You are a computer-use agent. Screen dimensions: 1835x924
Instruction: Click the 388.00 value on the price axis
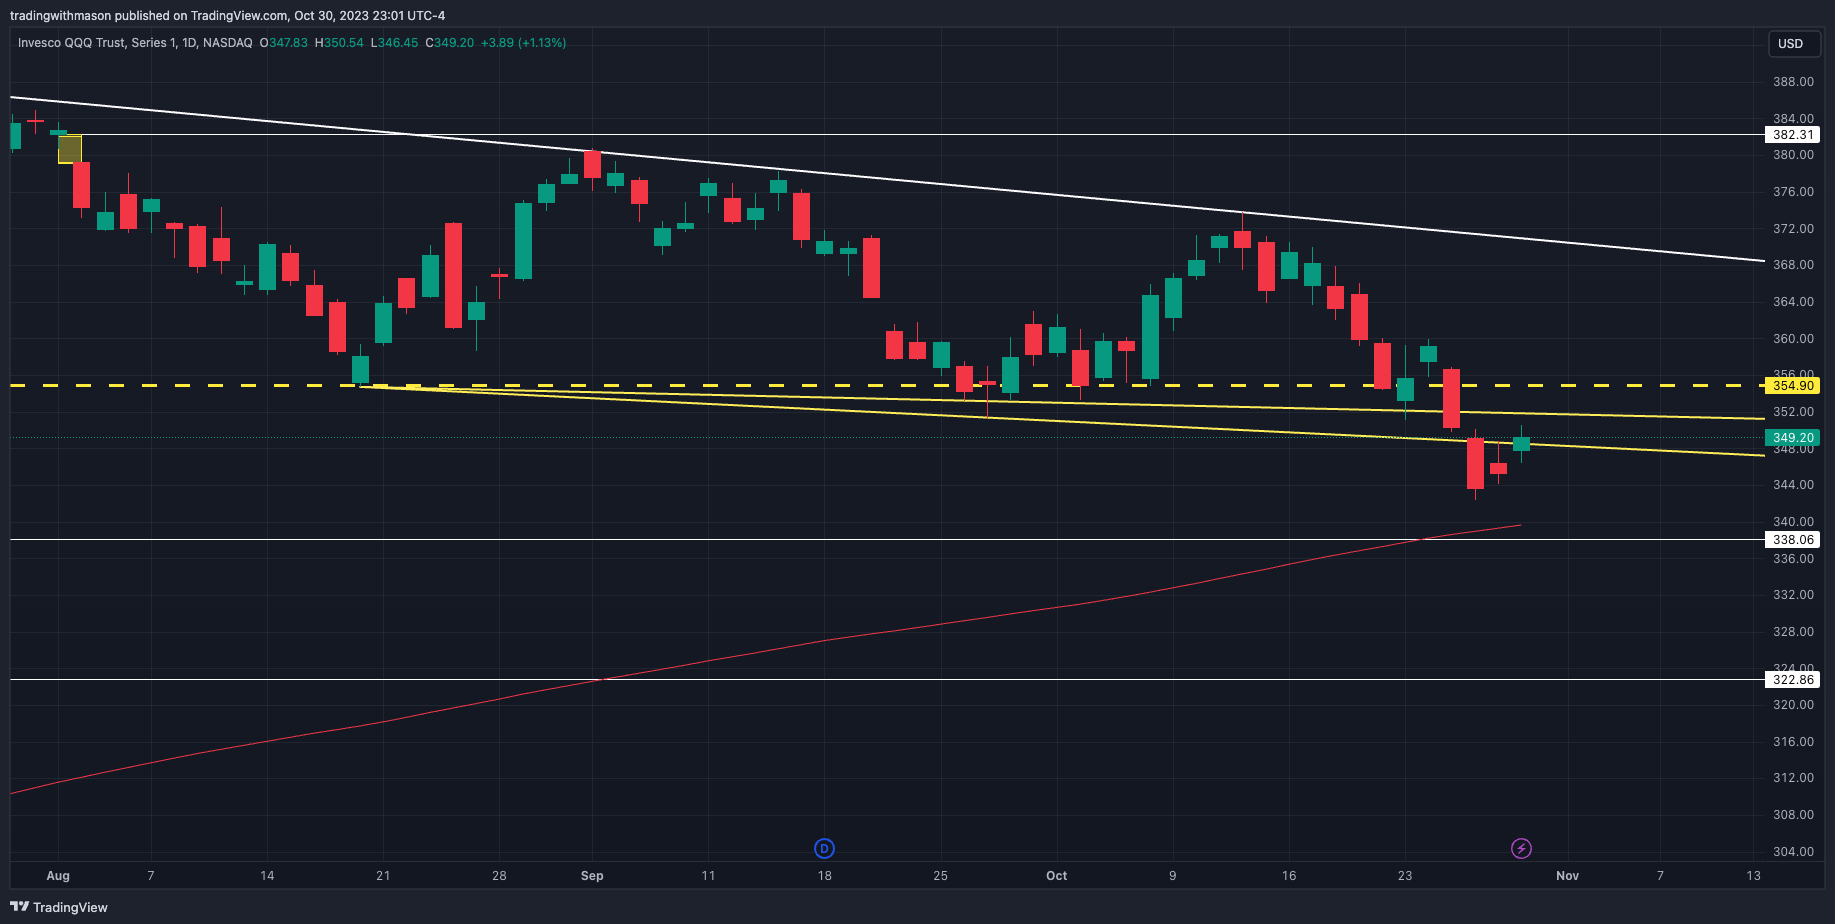pos(1793,82)
